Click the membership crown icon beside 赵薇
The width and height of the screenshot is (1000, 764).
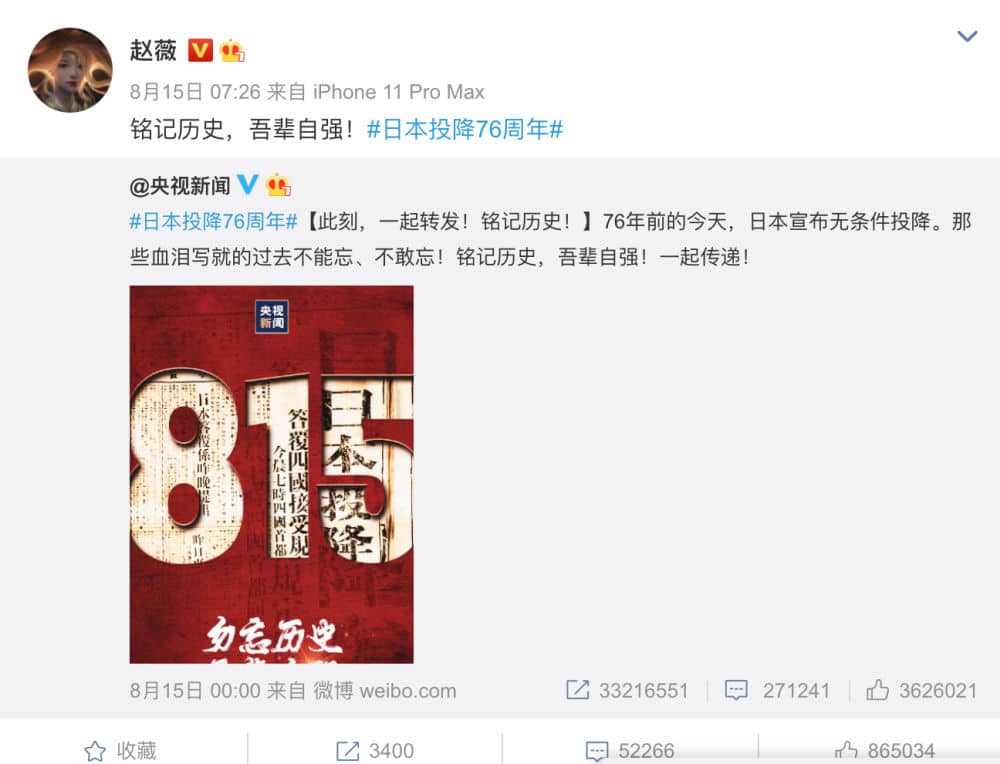pos(232,50)
